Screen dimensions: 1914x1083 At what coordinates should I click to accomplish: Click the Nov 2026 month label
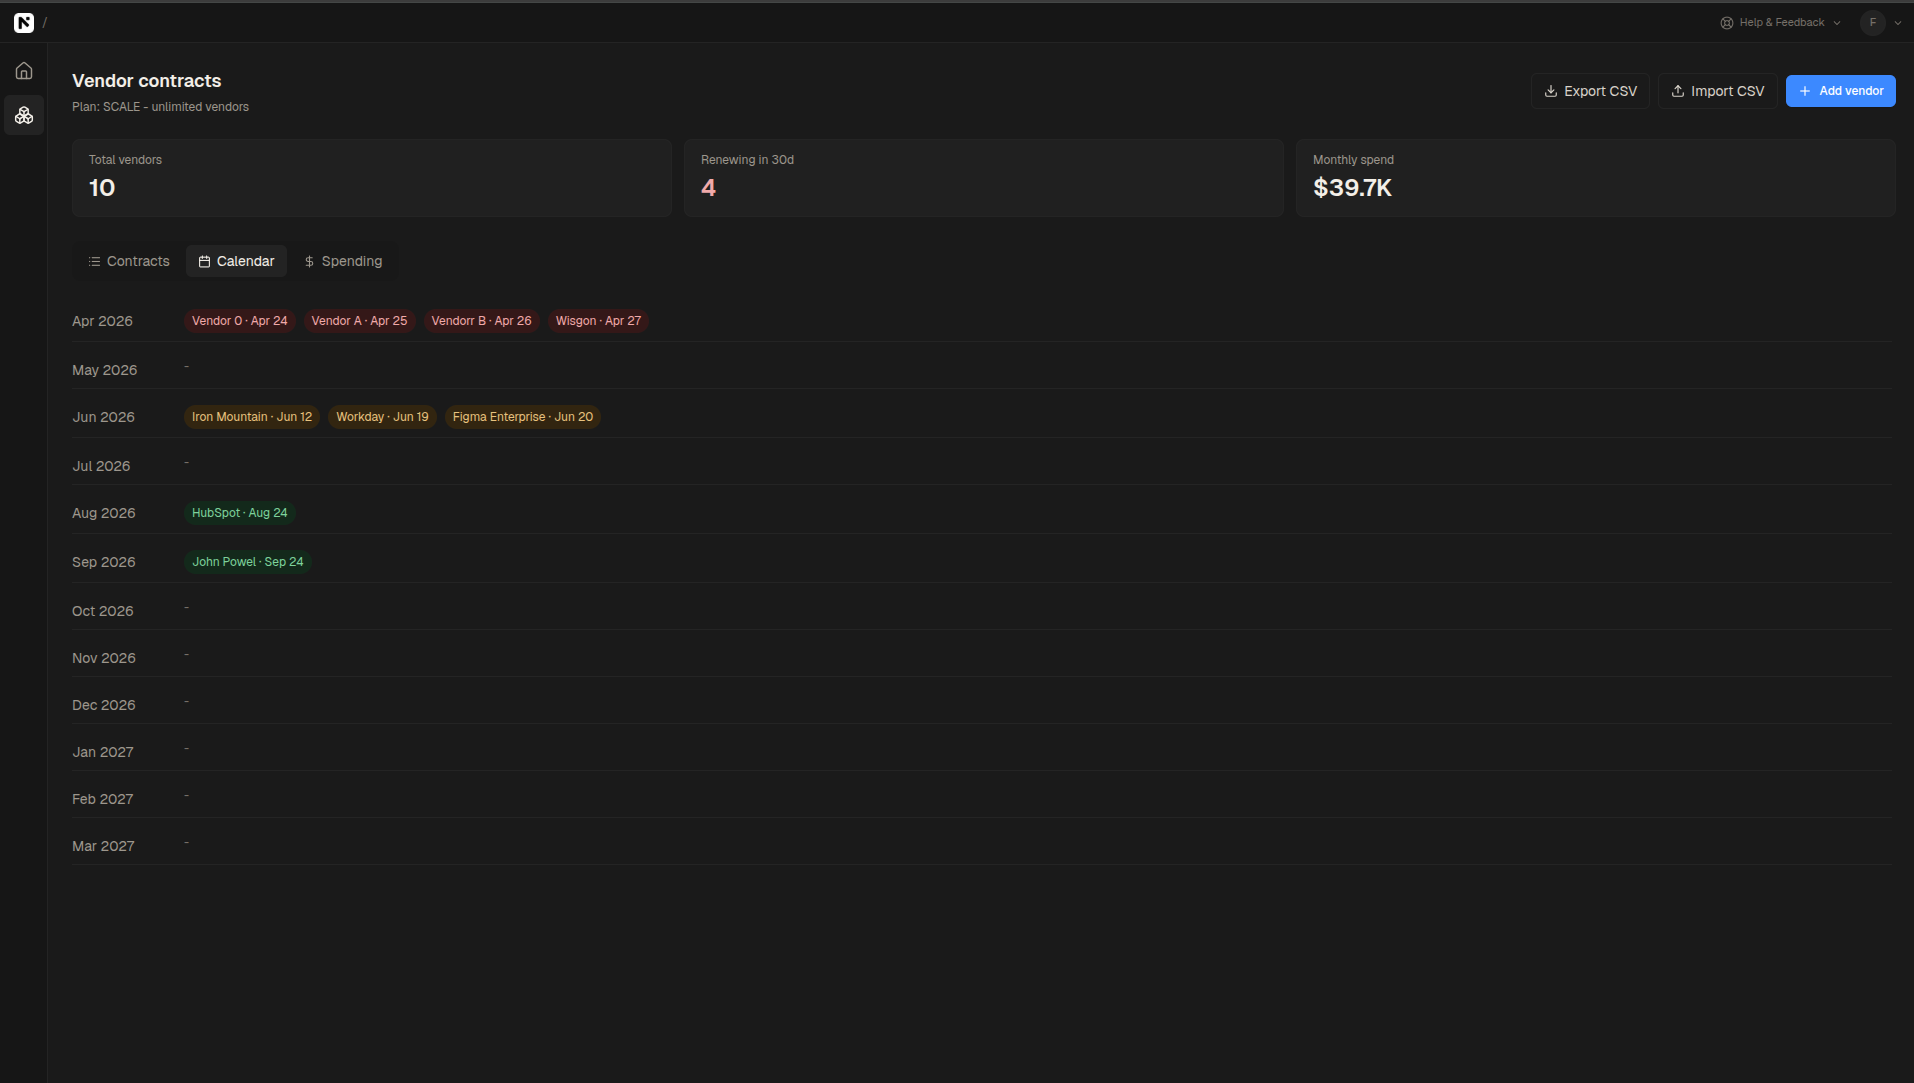[104, 658]
